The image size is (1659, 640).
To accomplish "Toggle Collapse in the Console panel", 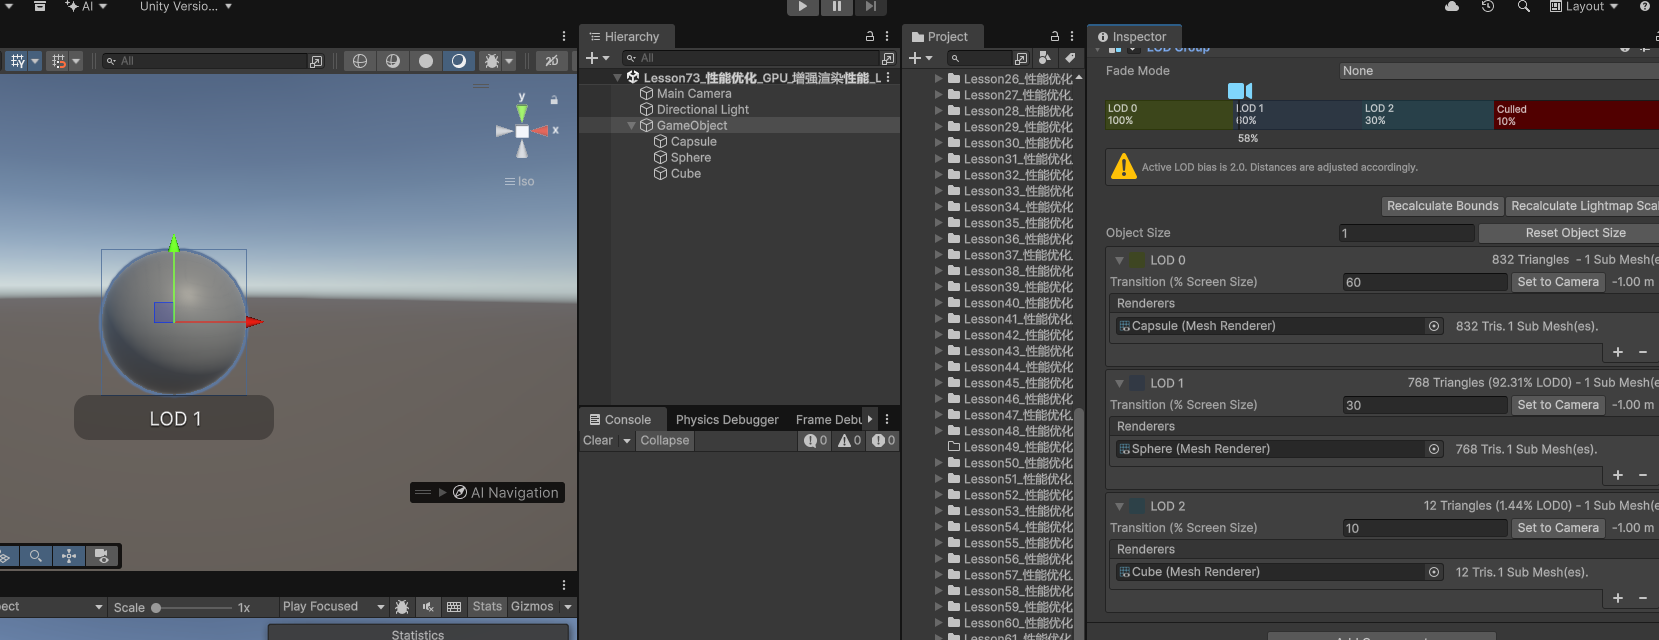I will pyautogui.click(x=665, y=441).
